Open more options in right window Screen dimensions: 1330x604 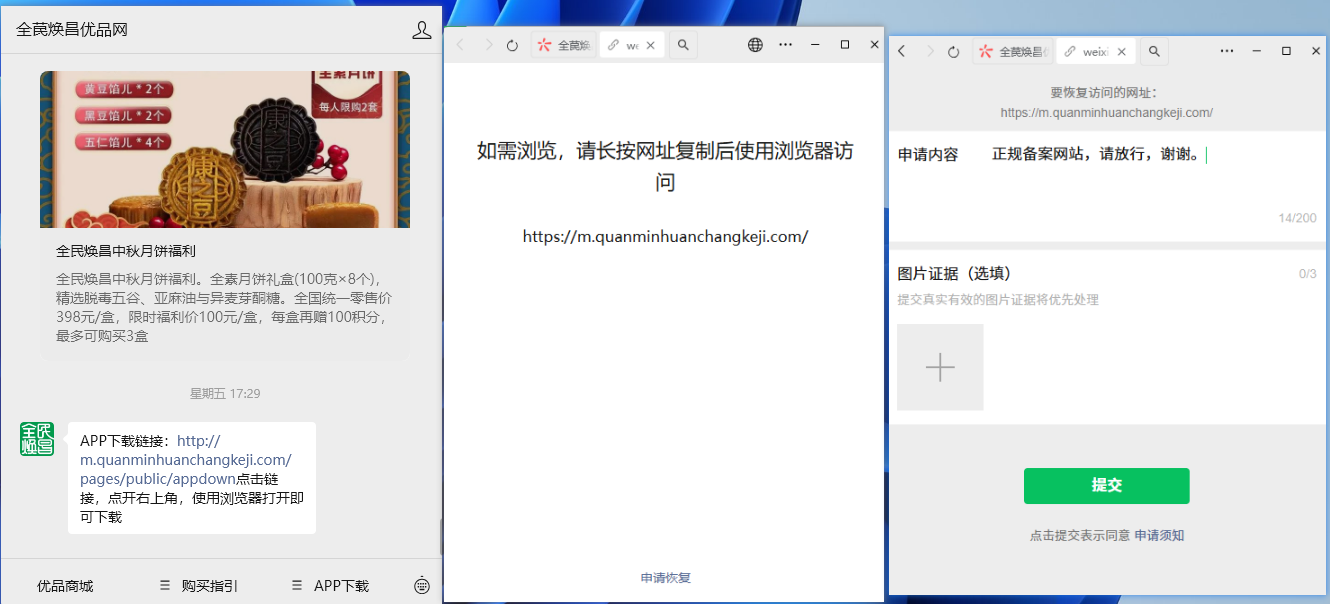[1227, 51]
